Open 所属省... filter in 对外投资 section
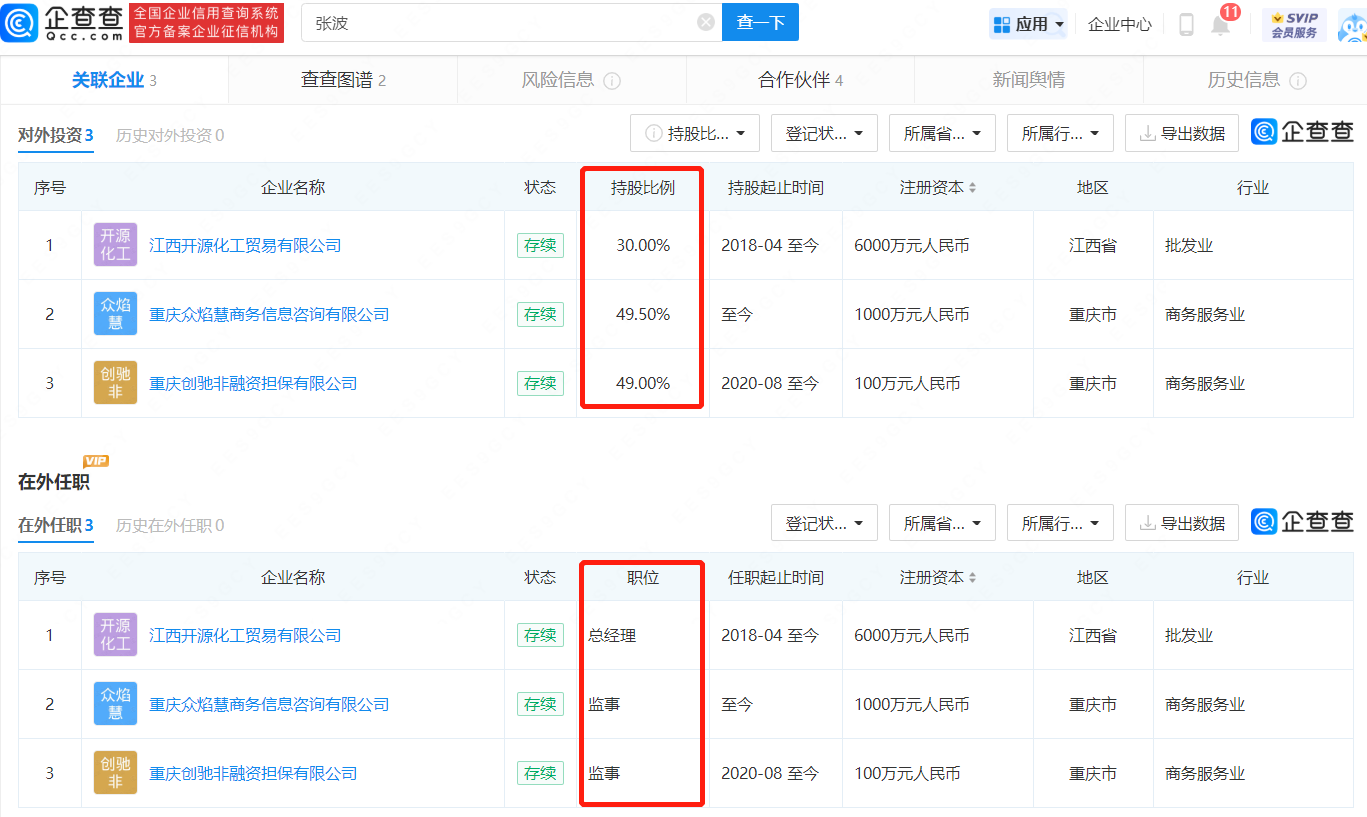Viewport: 1367px width, 817px height. pyautogui.click(x=942, y=133)
